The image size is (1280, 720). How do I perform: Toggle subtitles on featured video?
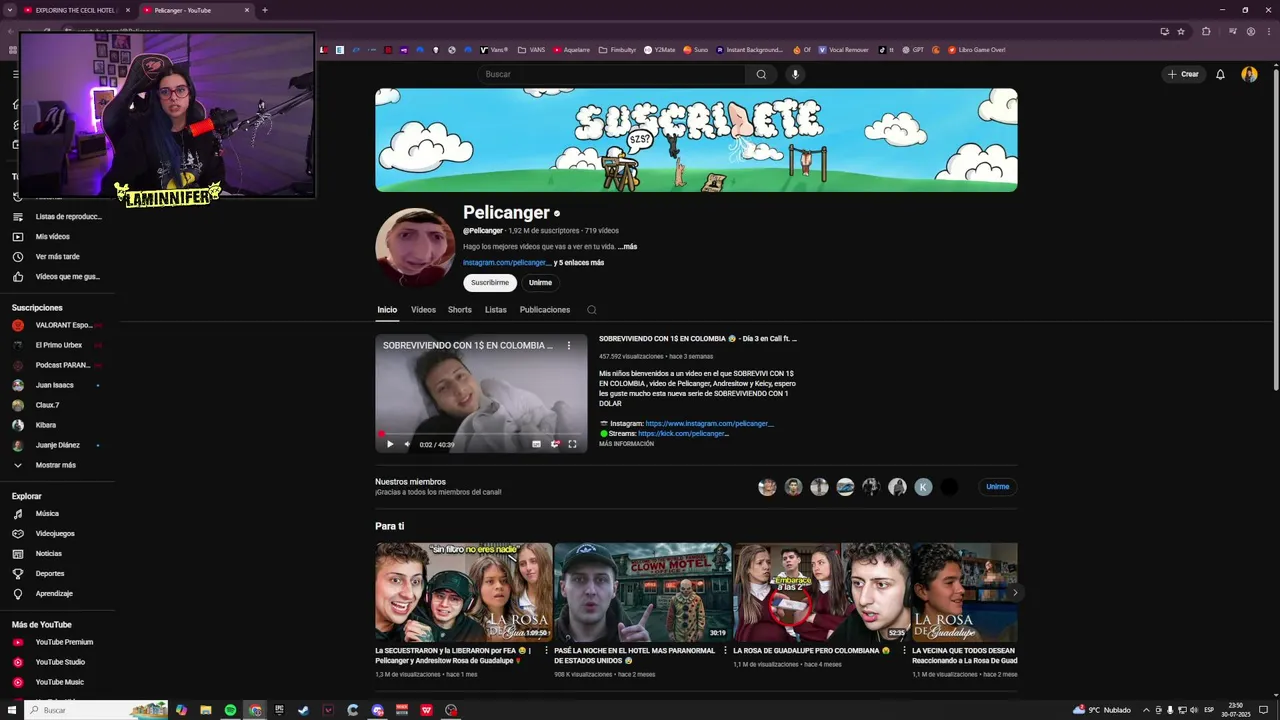click(x=536, y=444)
